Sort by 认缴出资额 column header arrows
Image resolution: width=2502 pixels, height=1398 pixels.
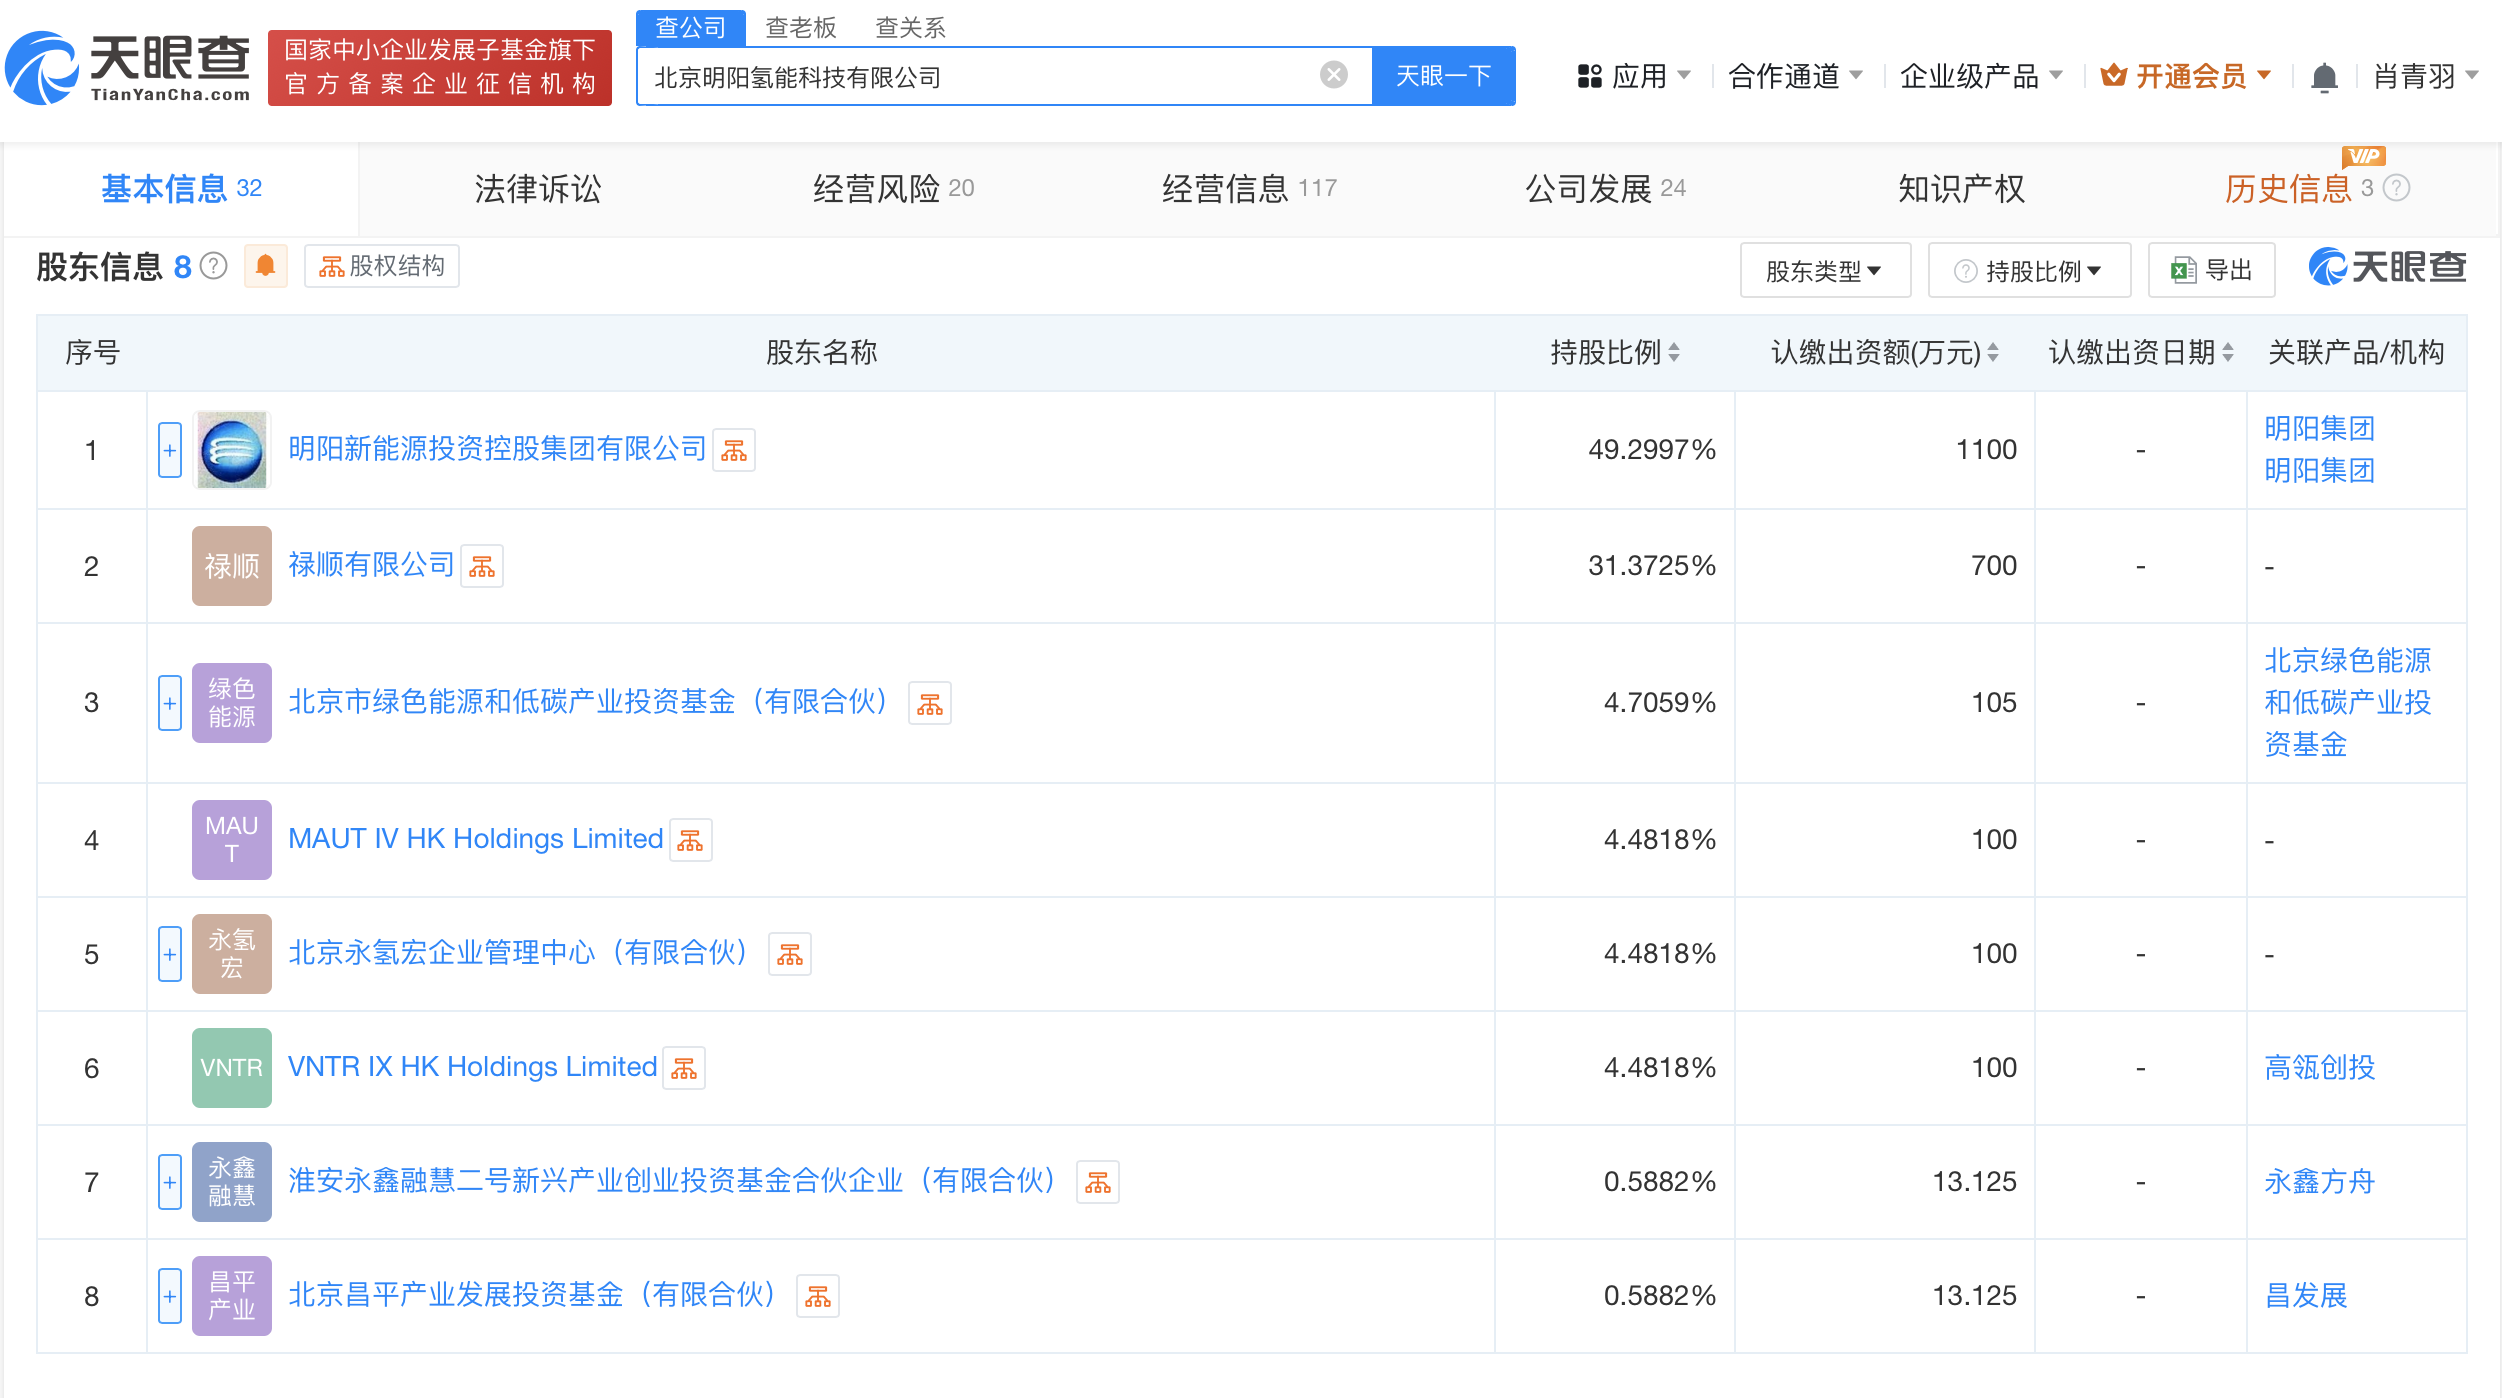[x=1992, y=352]
